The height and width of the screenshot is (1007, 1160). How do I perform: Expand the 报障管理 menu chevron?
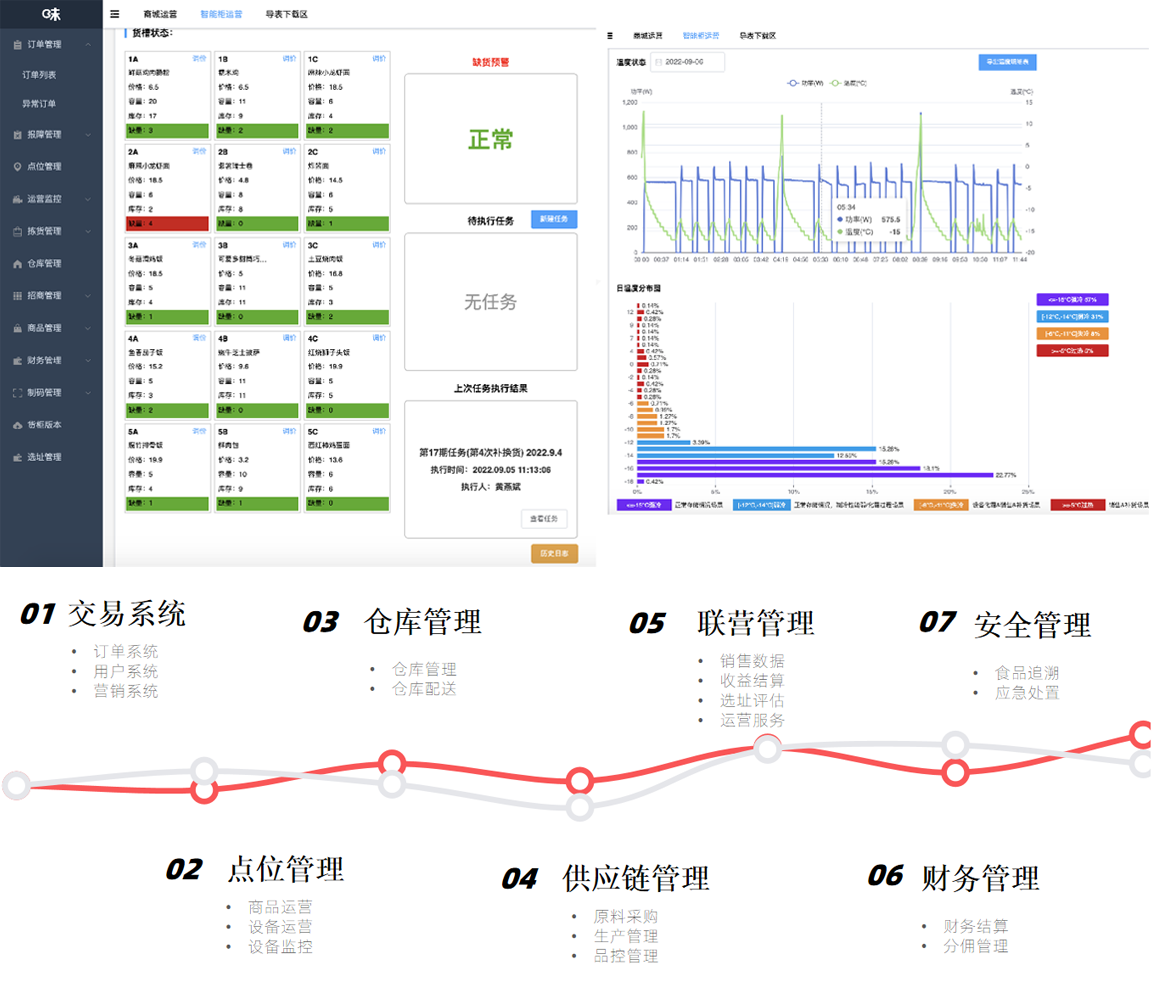coord(88,135)
